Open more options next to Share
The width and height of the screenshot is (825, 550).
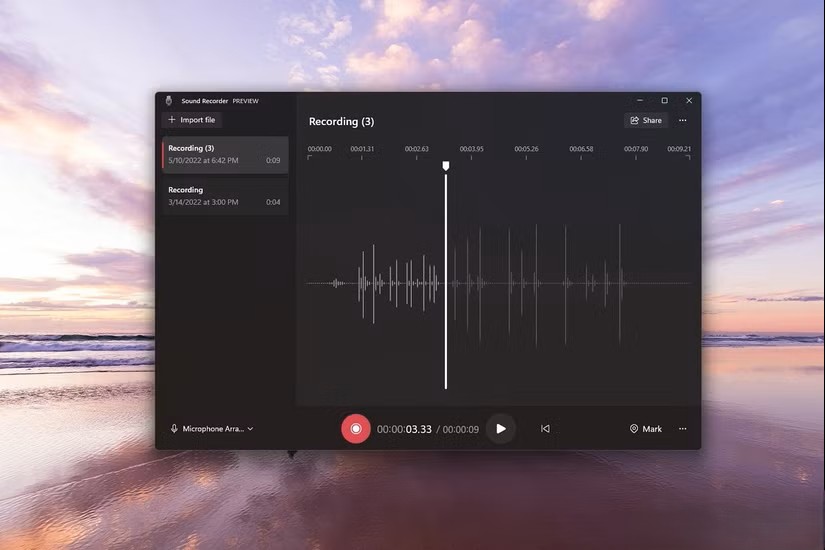click(x=682, y=121)
